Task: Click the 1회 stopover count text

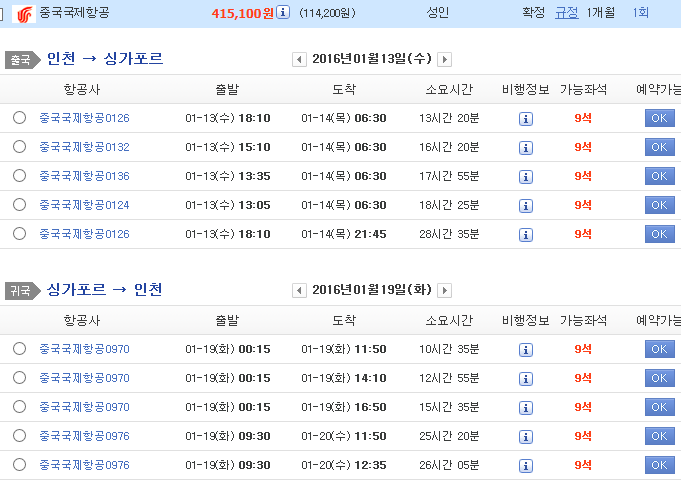Action: point(641,13)
